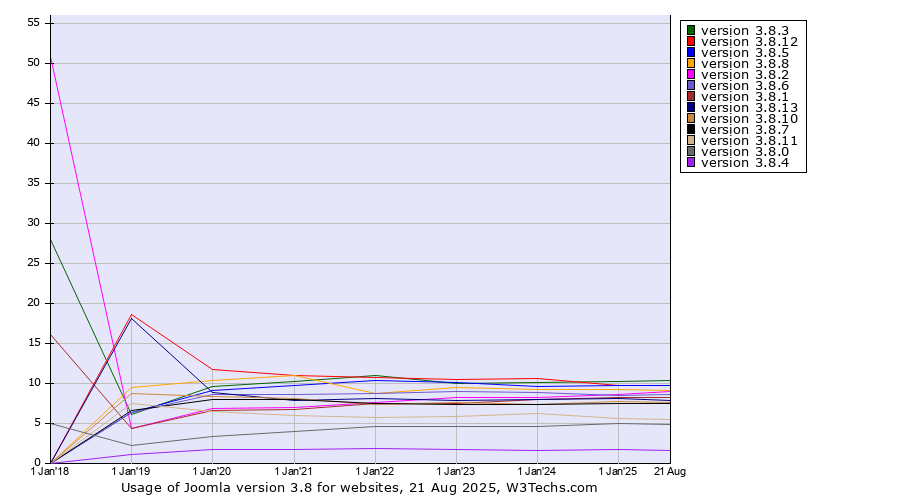Viewport: 900px width, 500px height.
Task: Click the red line peak at 1 Jan'19
Action: (x=131, y=315)
